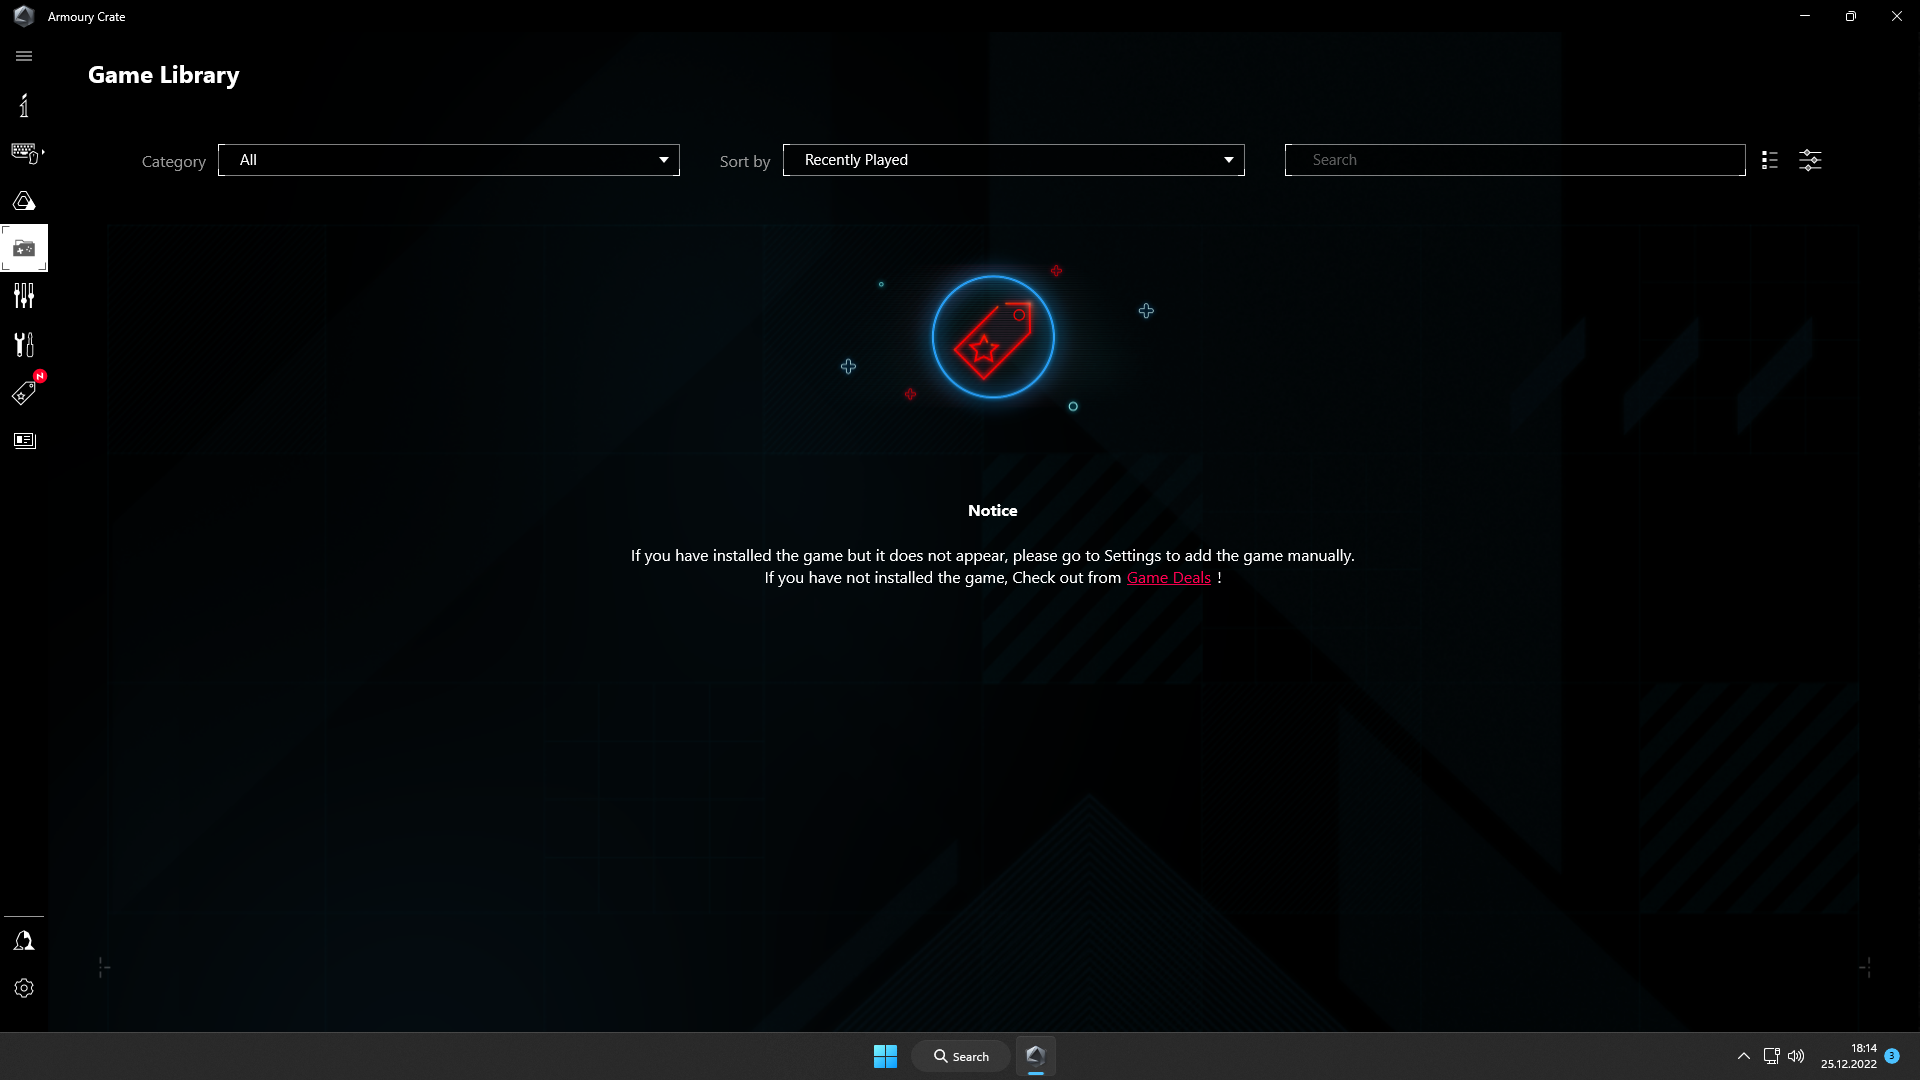Image resolution: width=1920 pixels, height=1080 pixels.
Task: Open the filter settings expander
Action: (1811, 160)
